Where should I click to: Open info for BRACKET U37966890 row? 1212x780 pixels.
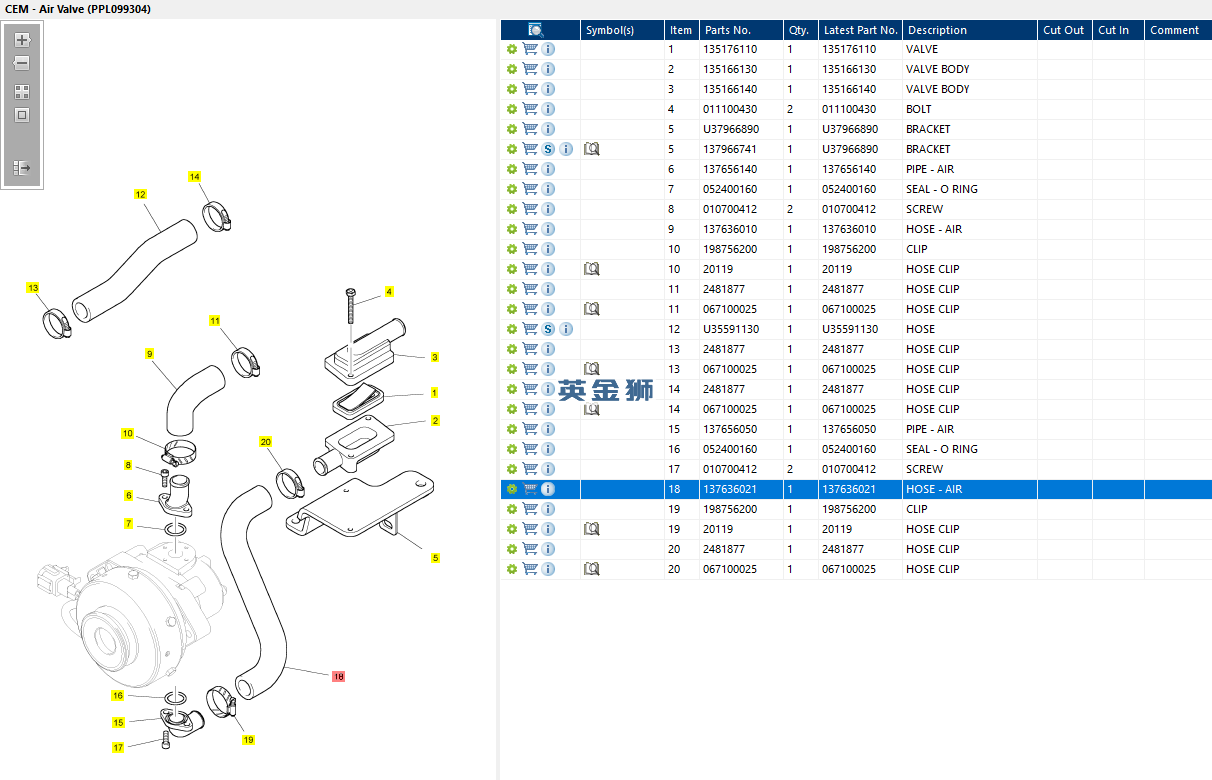(548, 129)
